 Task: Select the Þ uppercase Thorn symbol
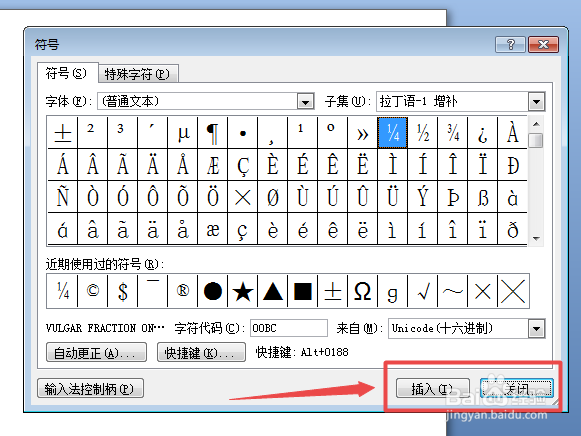coord(453,197)
